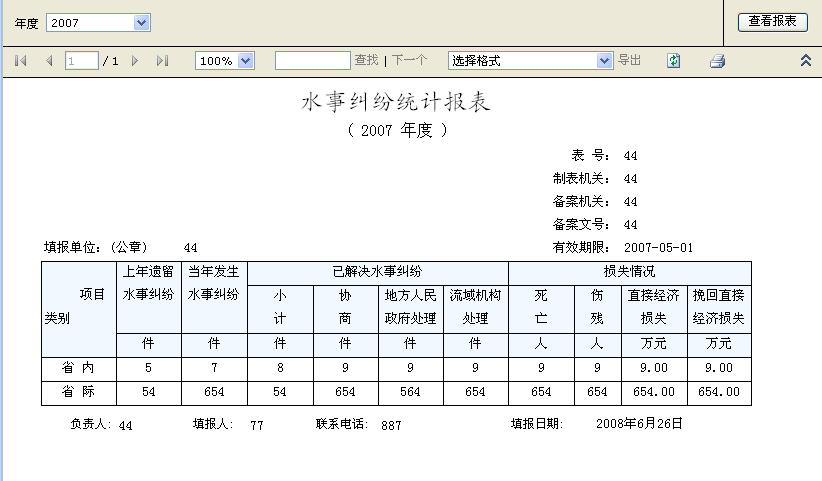
Task: Click the 查找 find link
Action: [366, 60]
